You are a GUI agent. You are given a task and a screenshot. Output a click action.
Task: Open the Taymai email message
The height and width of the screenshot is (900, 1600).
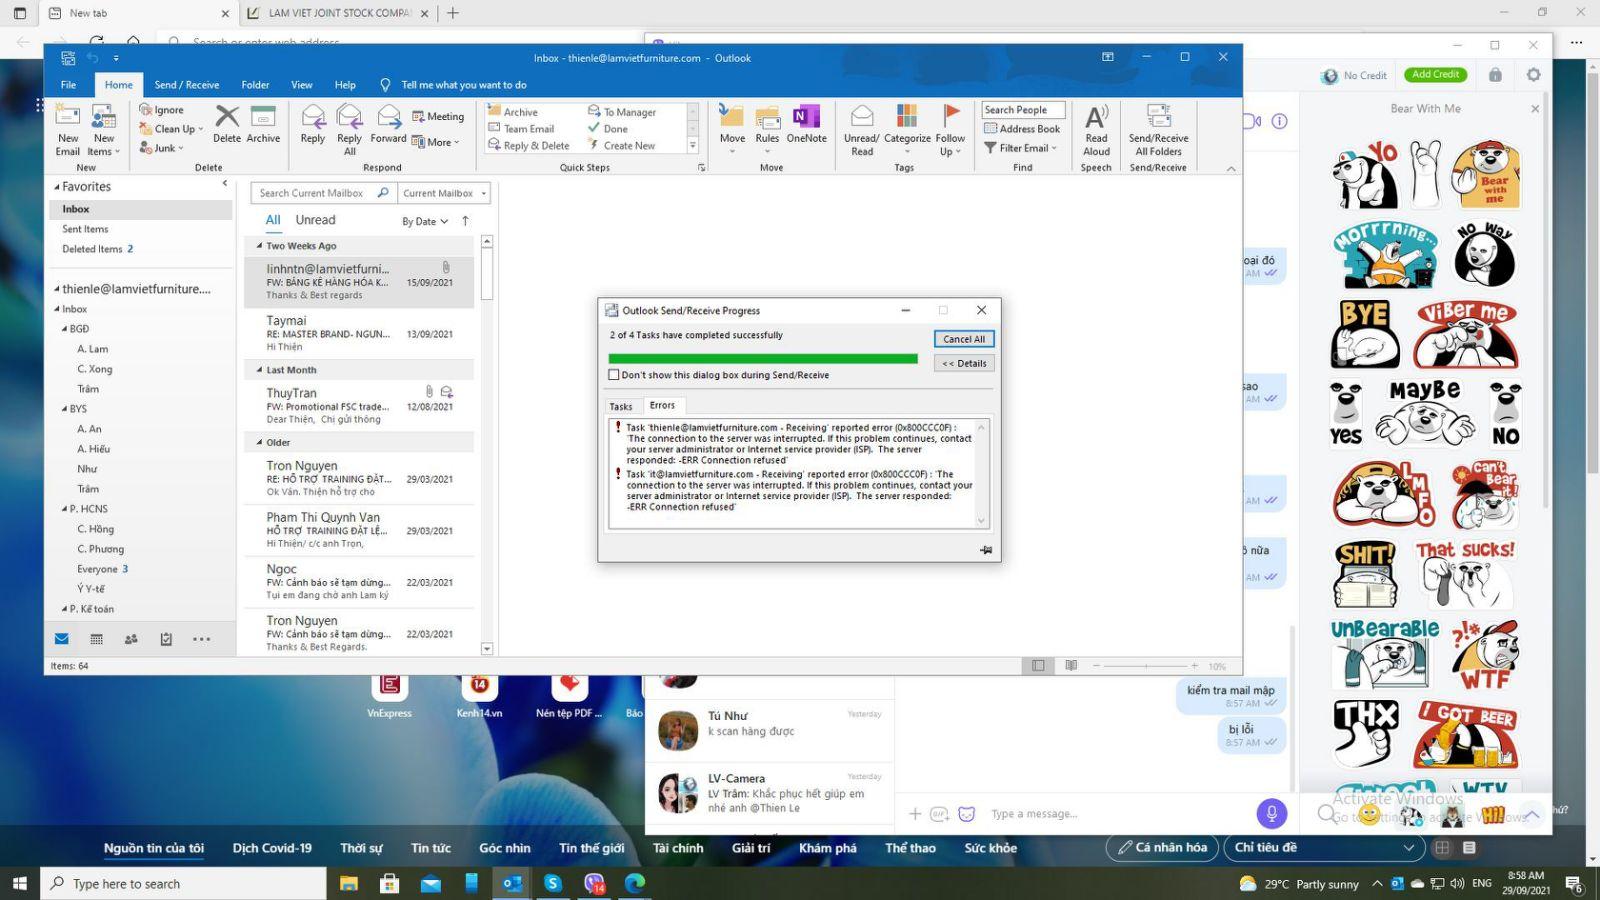click(x=360, y=333)
